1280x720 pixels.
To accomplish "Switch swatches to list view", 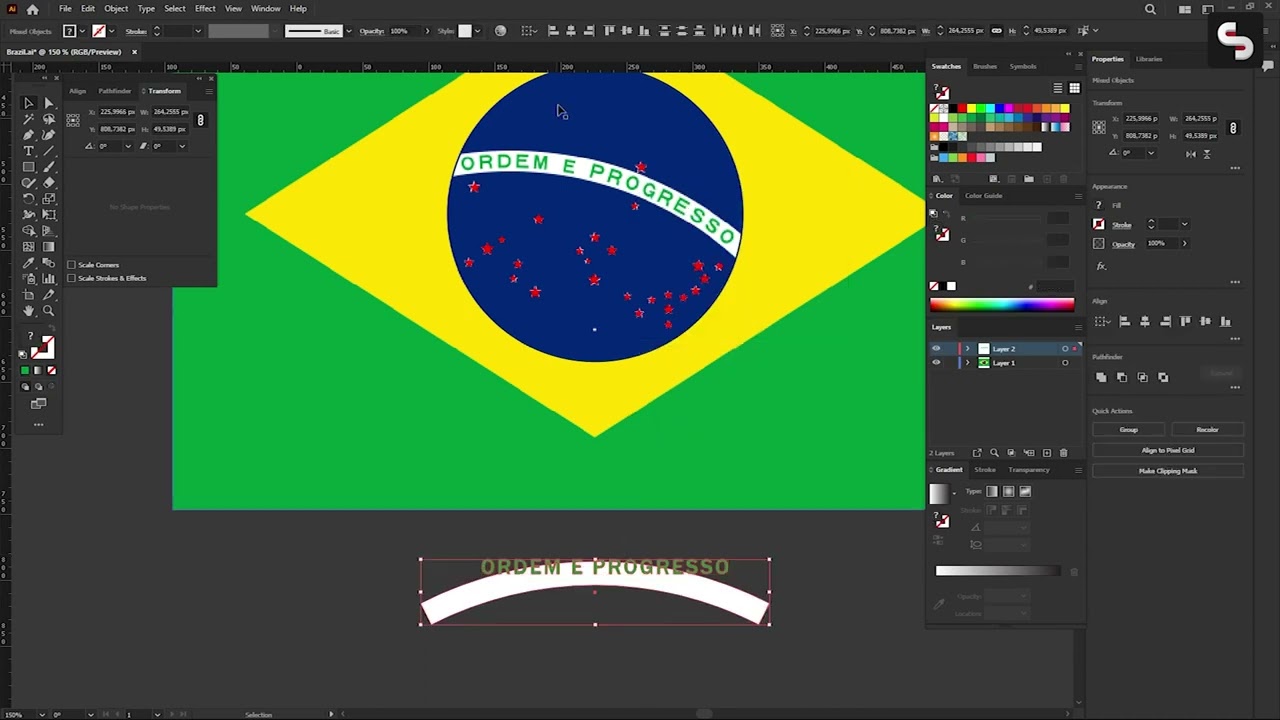I will [x=1057, y=89].
